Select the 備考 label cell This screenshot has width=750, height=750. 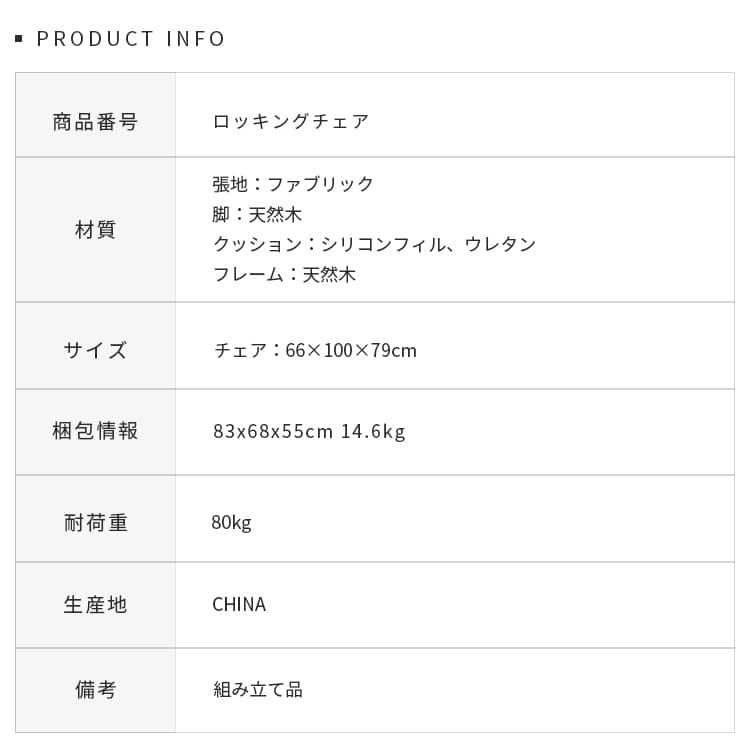(x=95, y=690)
